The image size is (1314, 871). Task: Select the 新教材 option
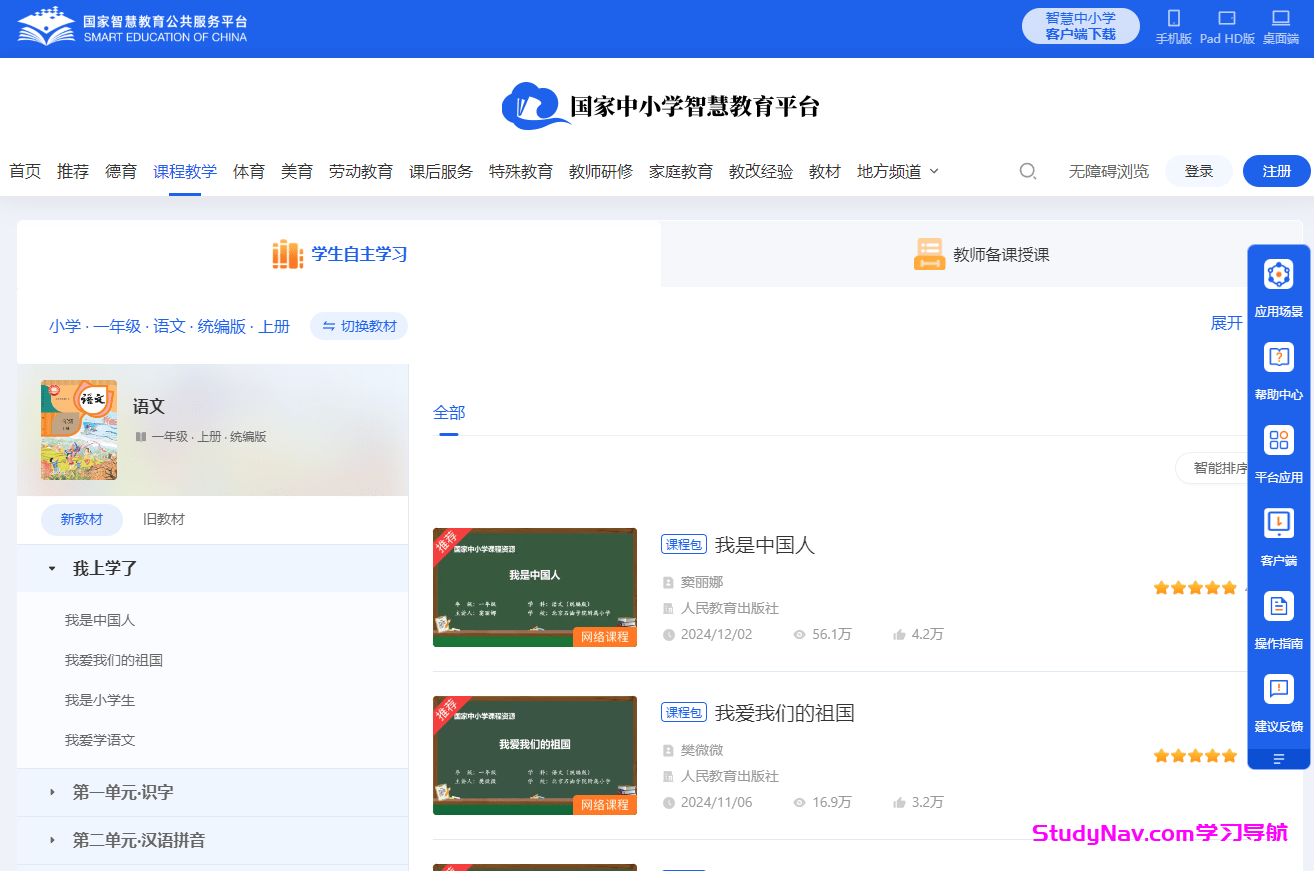click(x=81, y=519)
